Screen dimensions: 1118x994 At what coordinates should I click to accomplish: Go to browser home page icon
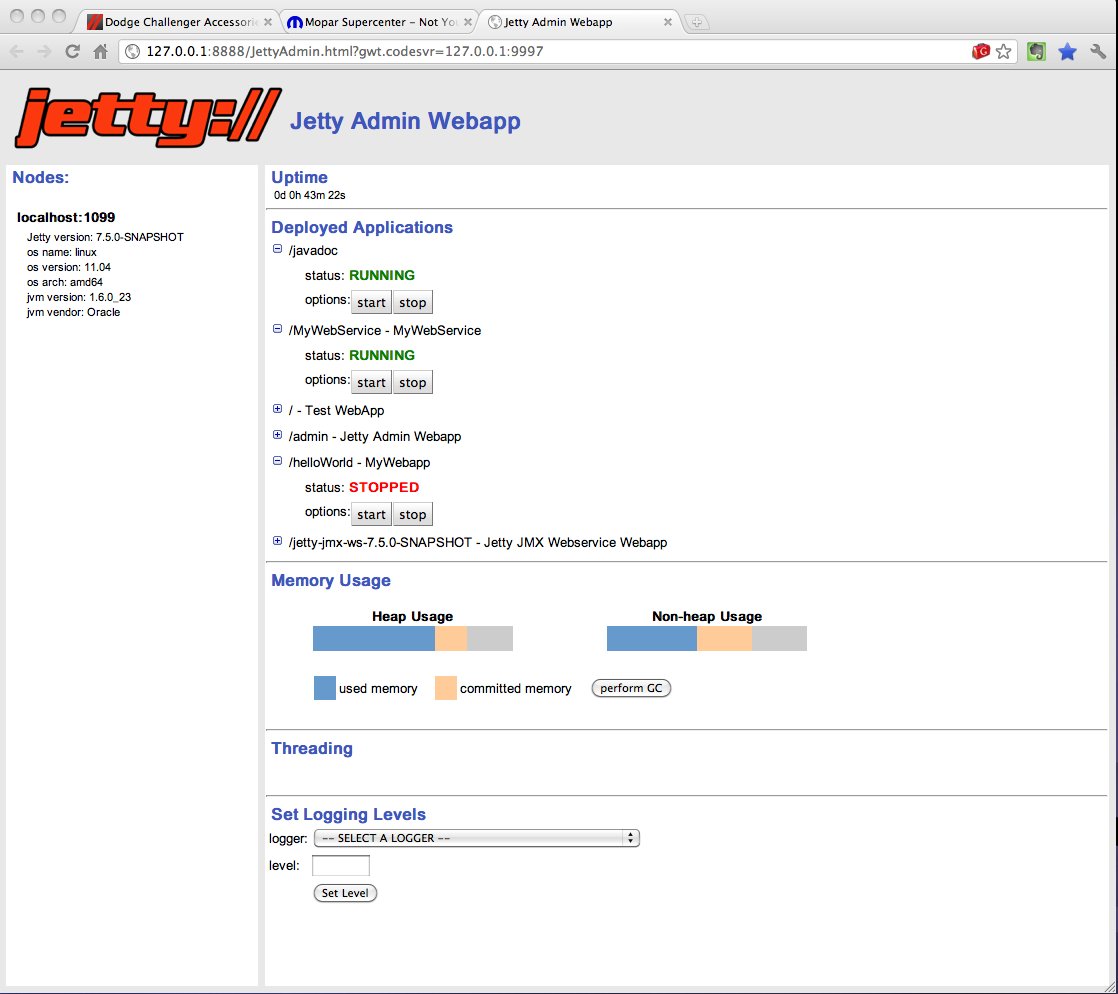coord(101,51)
